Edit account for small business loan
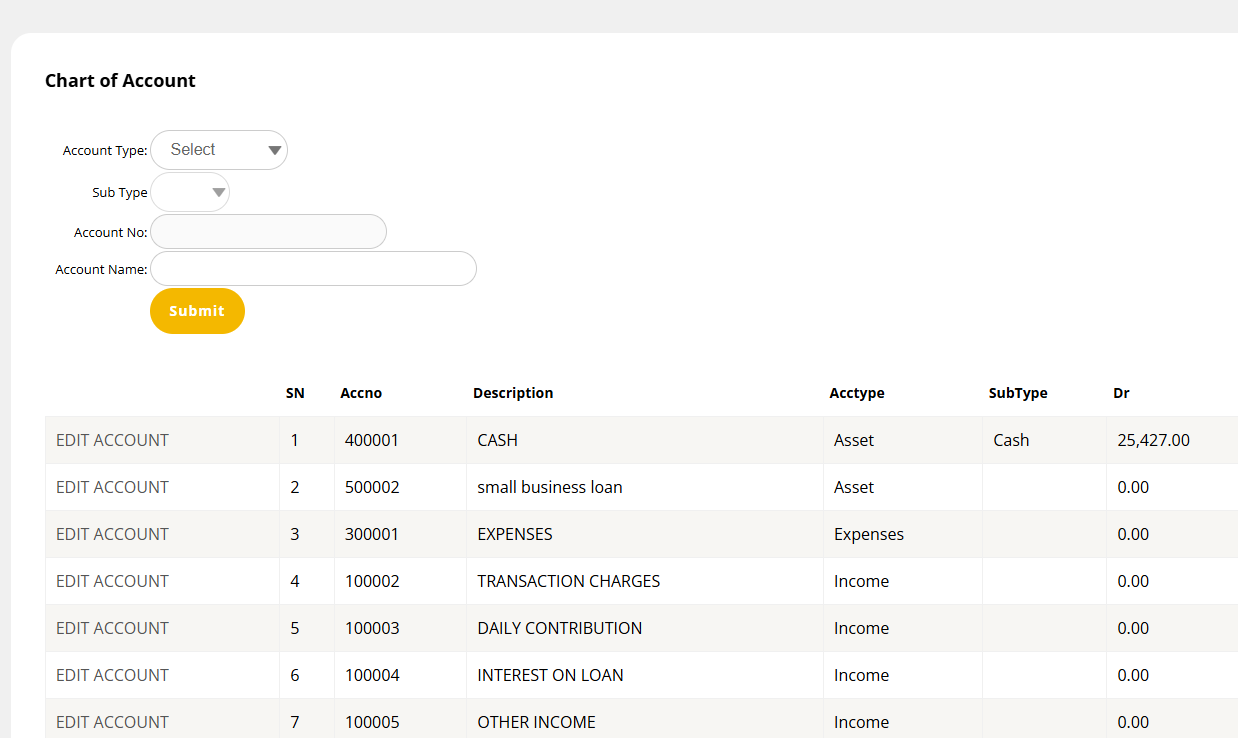Screen dimensions: 1238x738 (x=112, y=487)
